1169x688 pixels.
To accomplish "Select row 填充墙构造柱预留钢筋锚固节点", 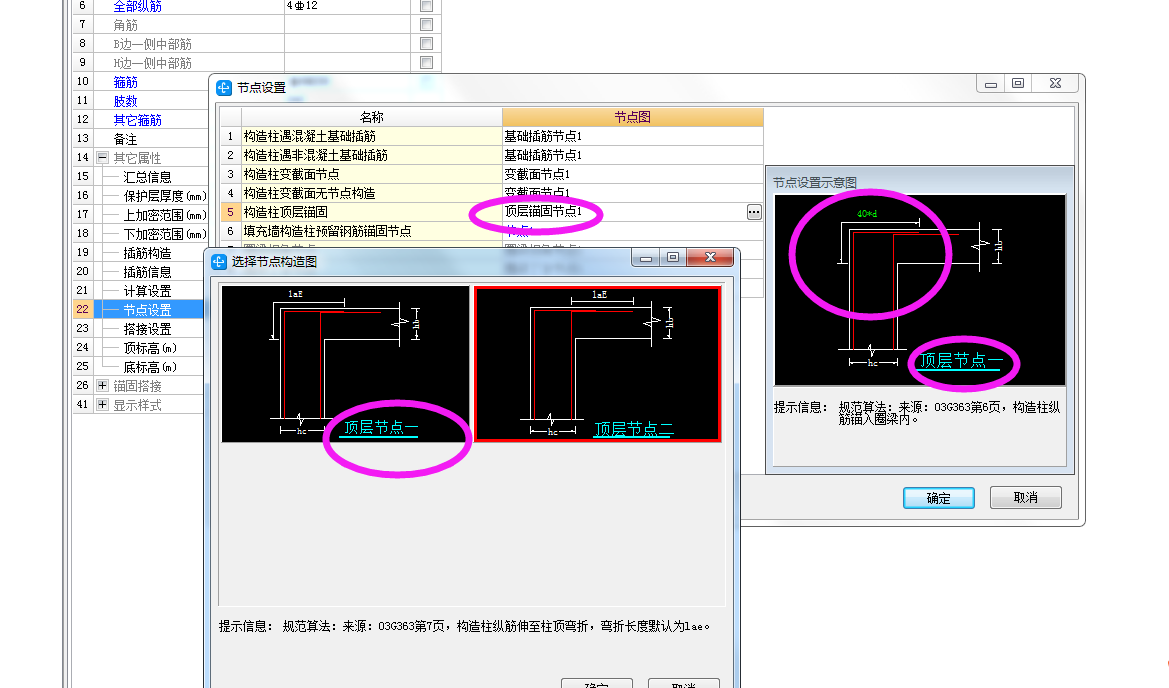I will tap(371, 231).
